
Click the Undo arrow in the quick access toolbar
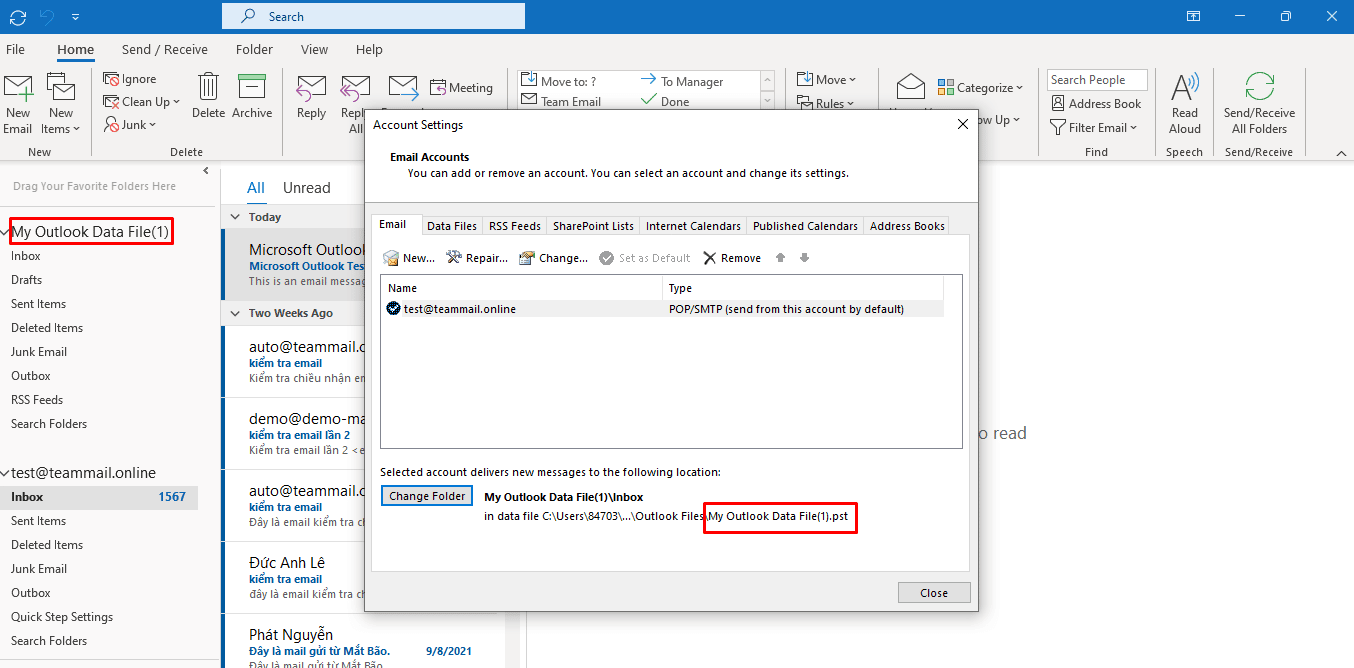coord(49,16)
